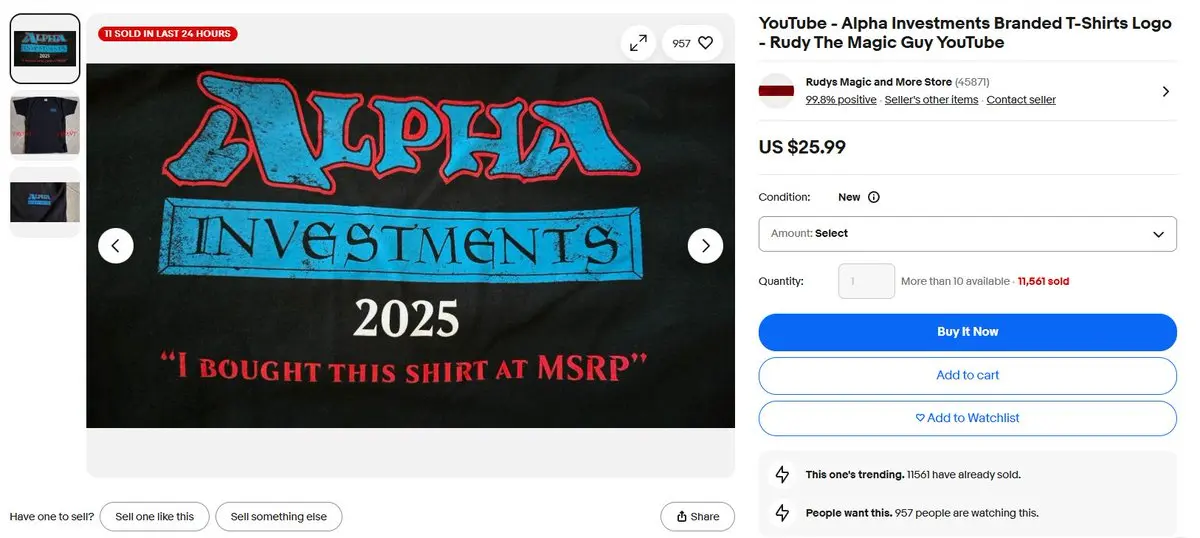Open the 99.8% positive feedback link

coord(841,100)
